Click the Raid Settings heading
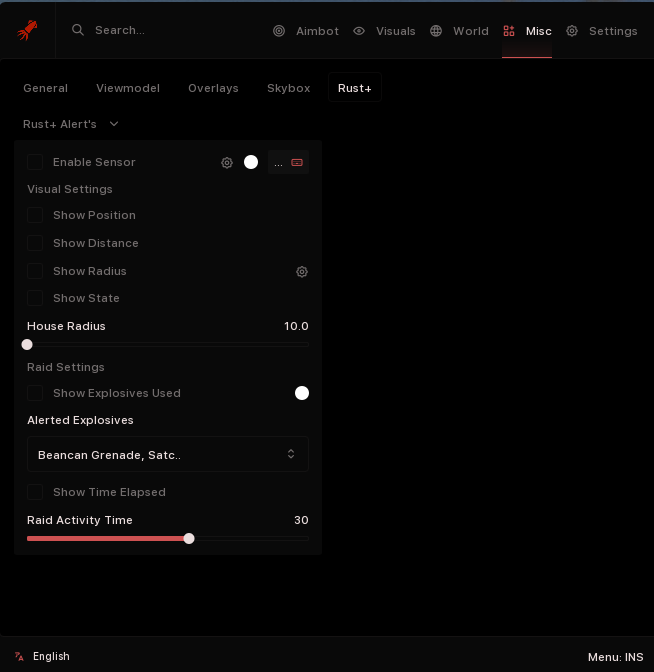Image resolution: width=654 pixels, height=672 pixels. pos(66,367)
